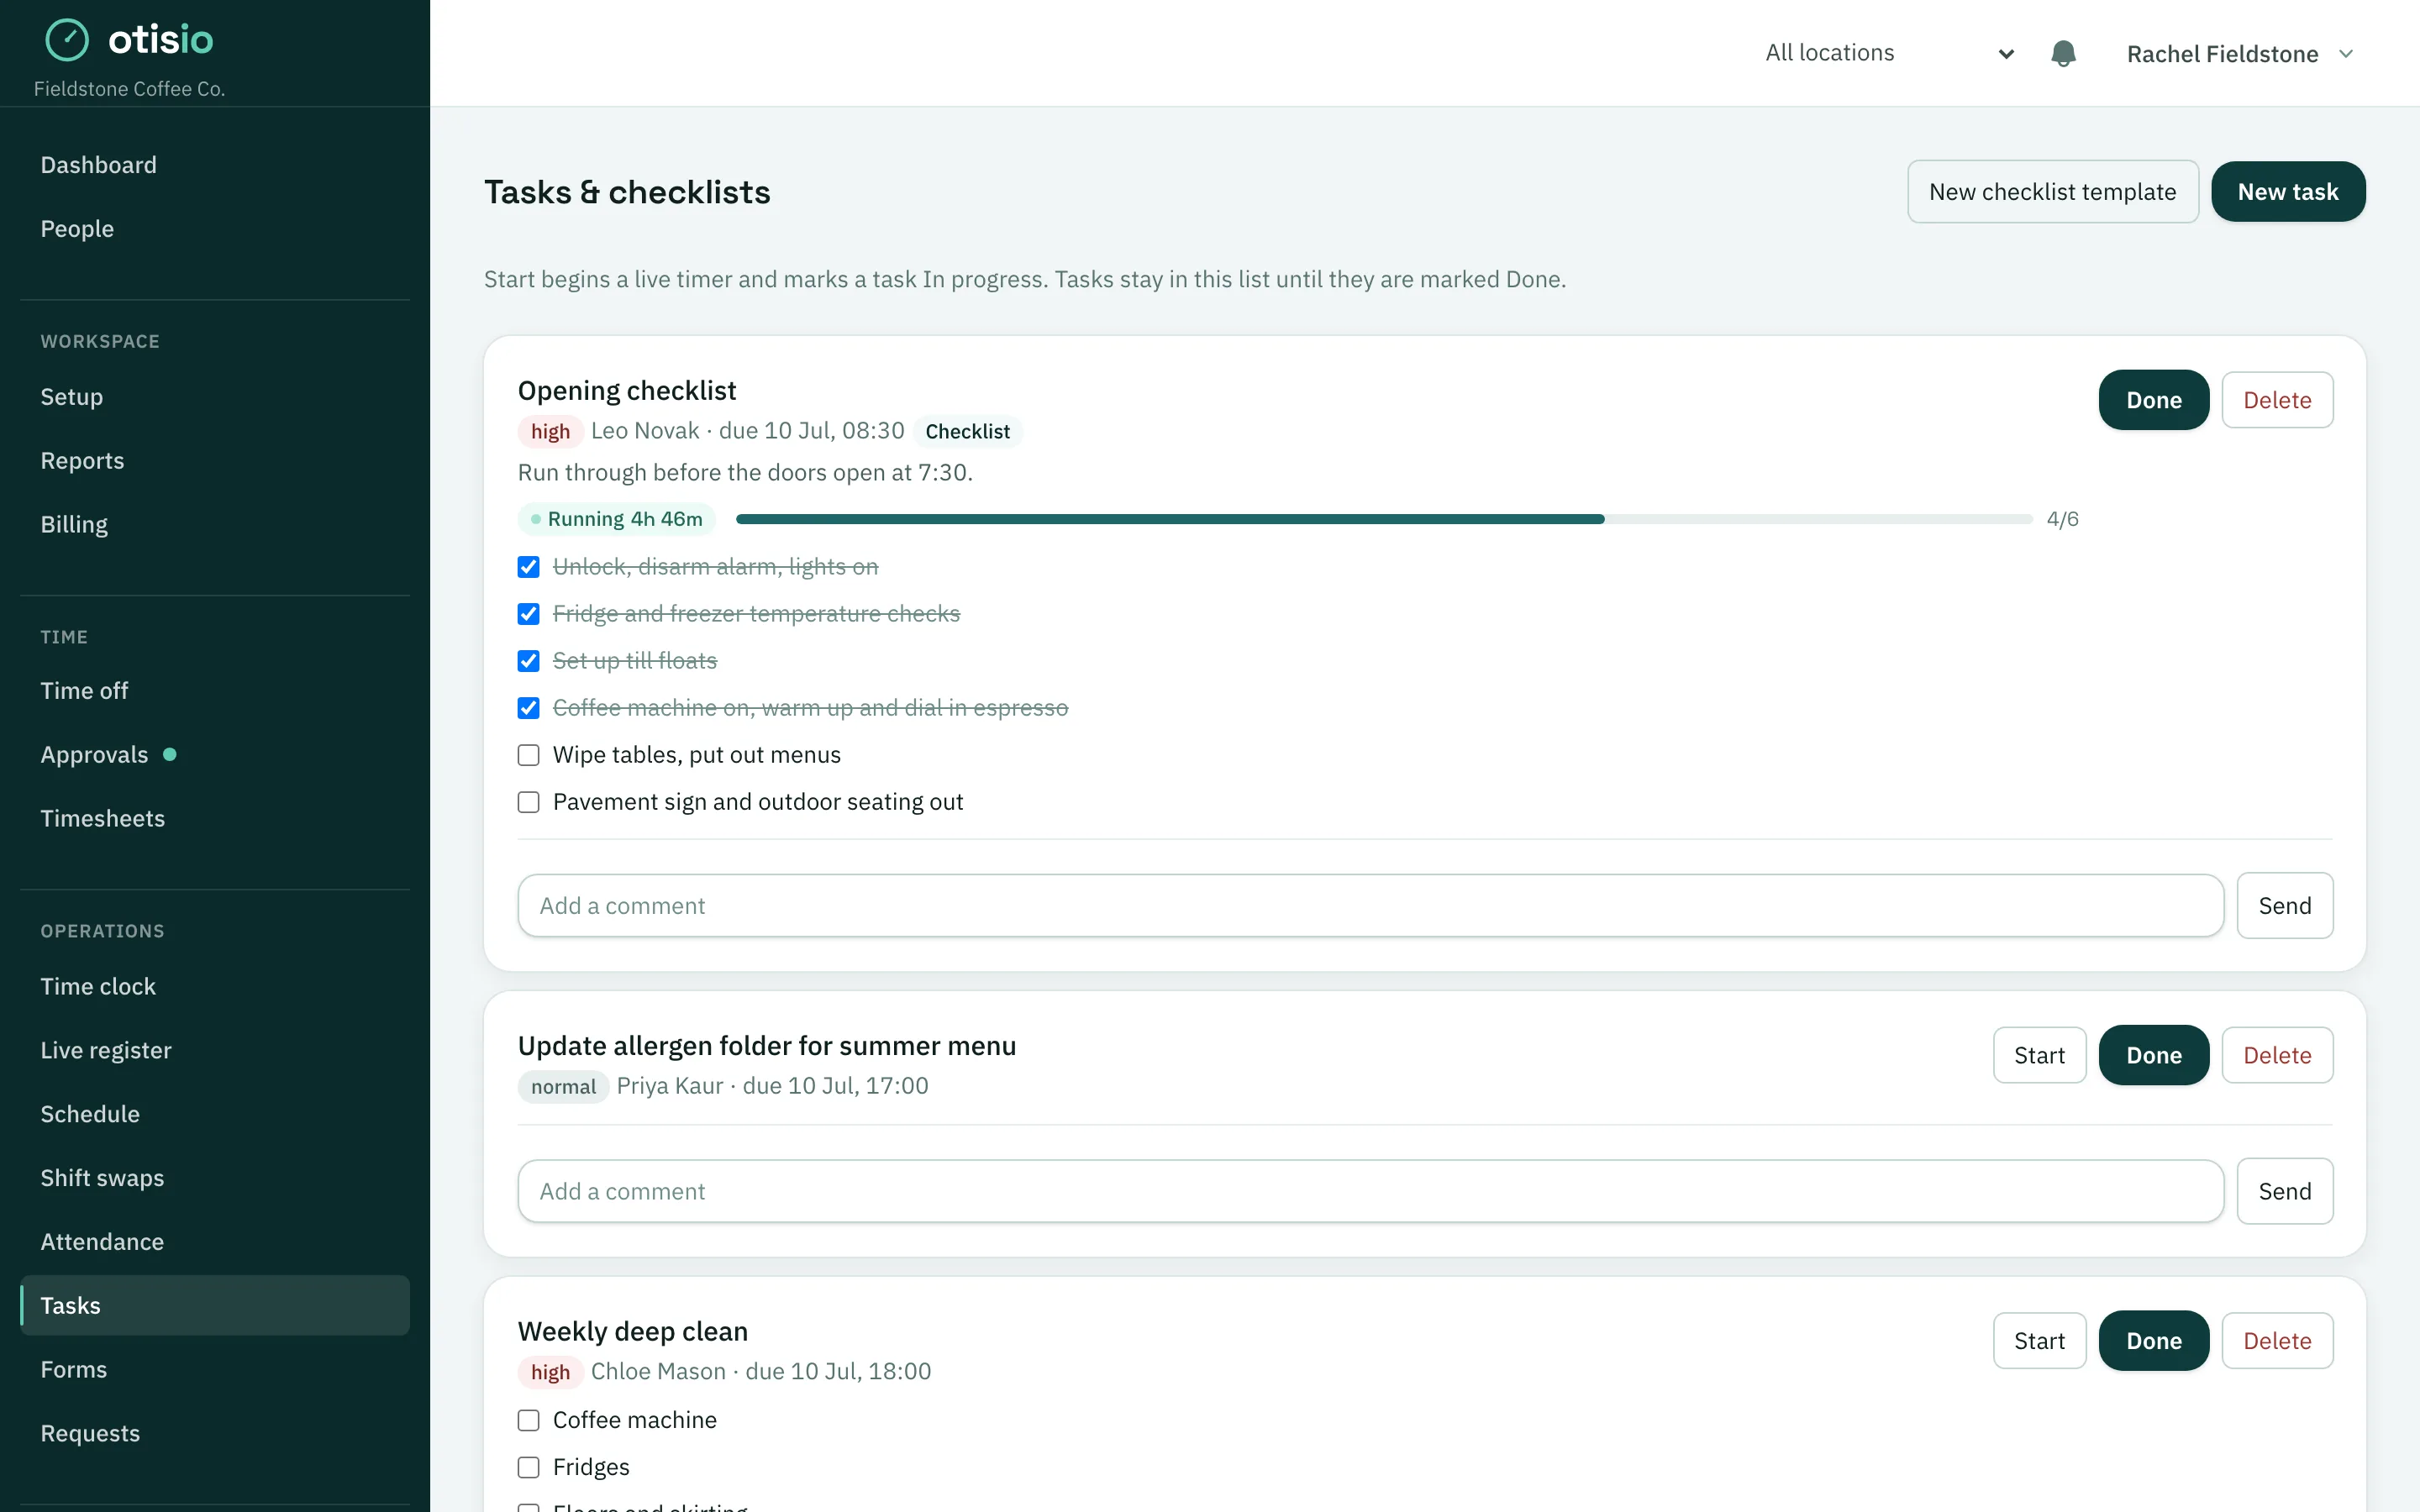Click Fieldstone Coffee Co. company name

[129, 89]
